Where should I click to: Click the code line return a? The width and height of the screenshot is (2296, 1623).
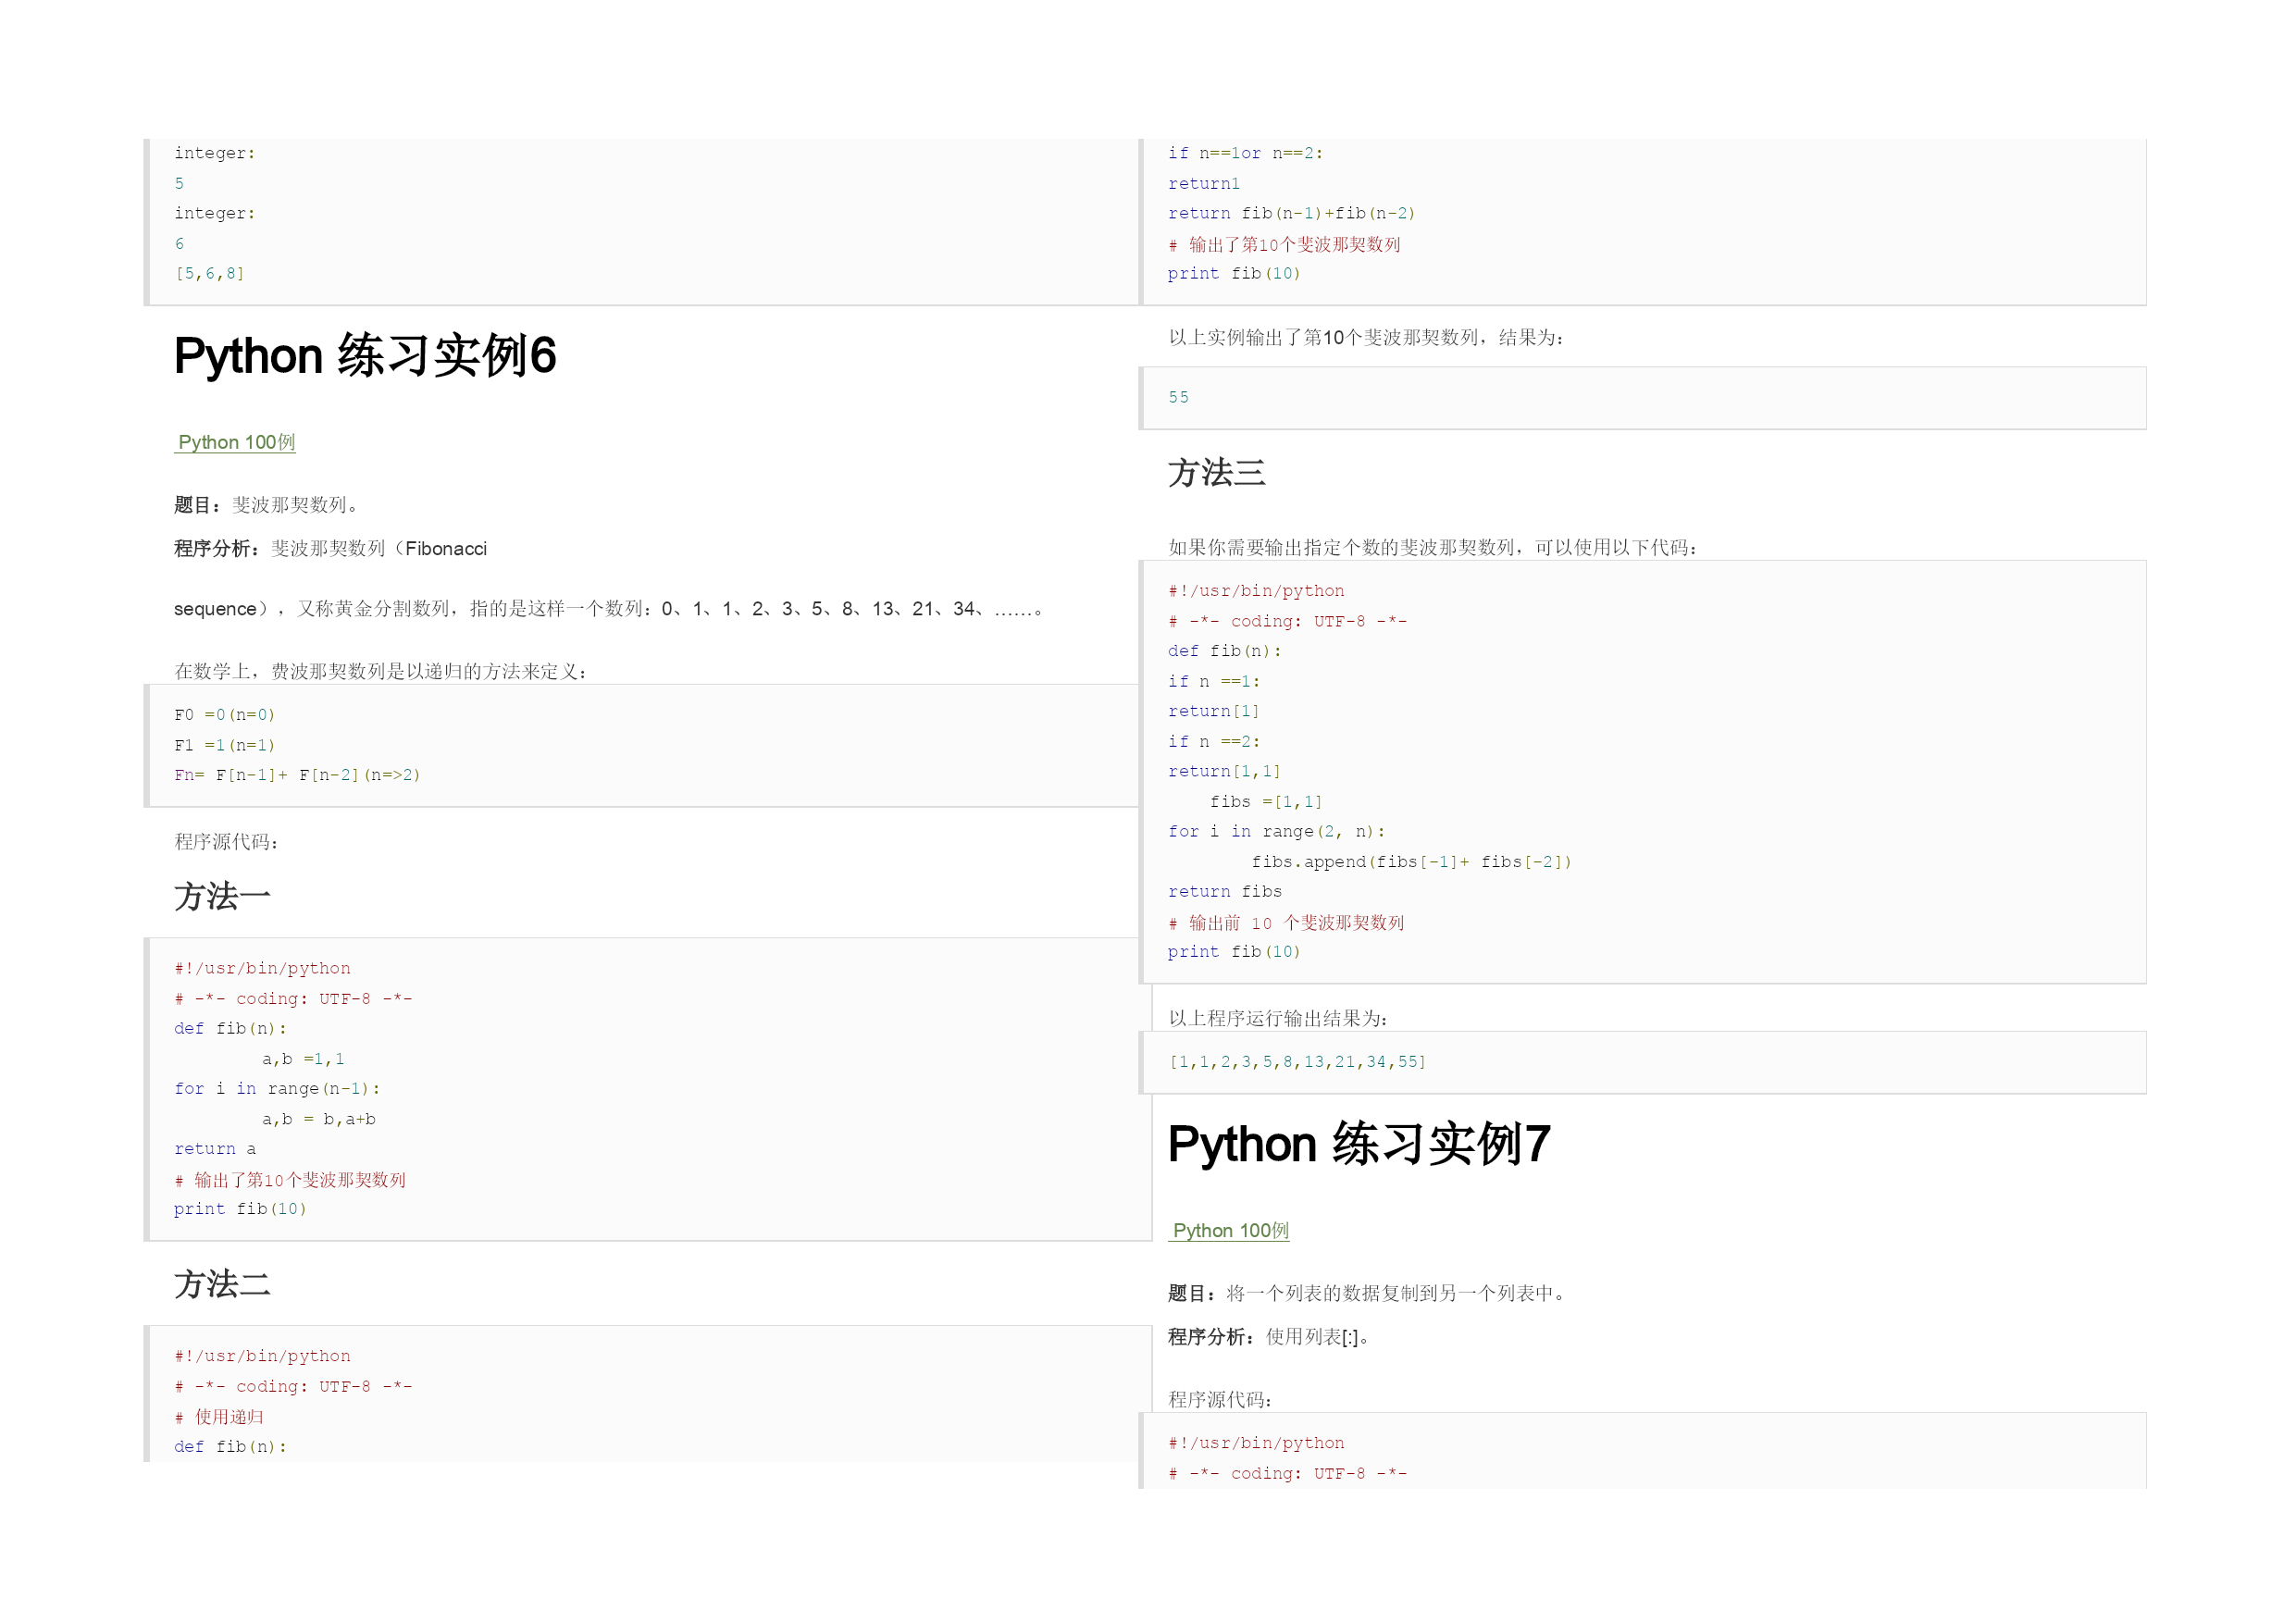[x=215, y=1149]
